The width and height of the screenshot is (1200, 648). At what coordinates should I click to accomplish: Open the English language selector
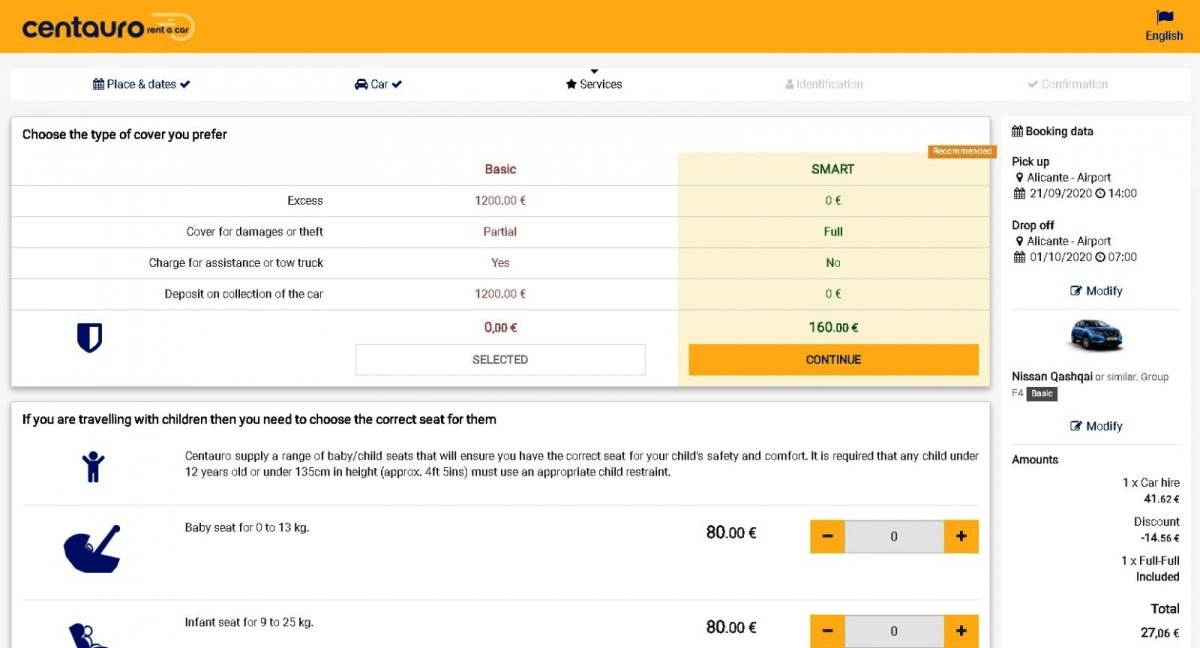click(1164, 36)
